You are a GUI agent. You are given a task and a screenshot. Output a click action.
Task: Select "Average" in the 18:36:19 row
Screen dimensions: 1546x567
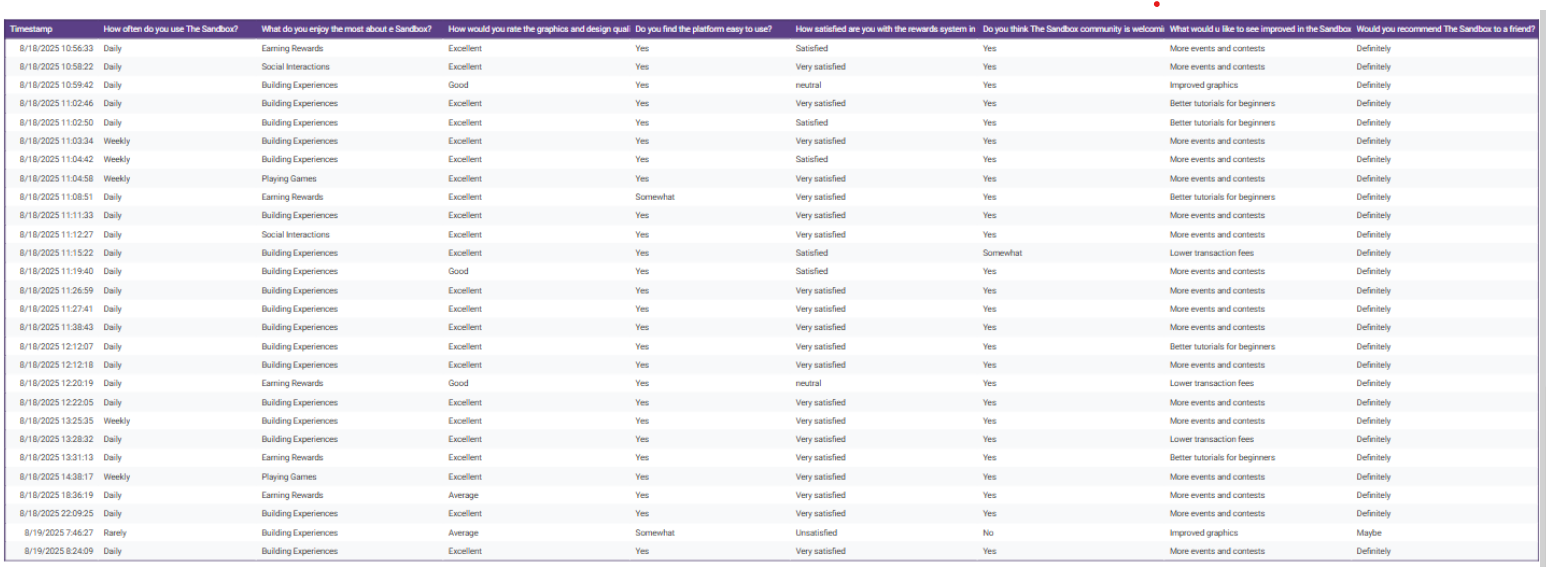click(463, 496)
